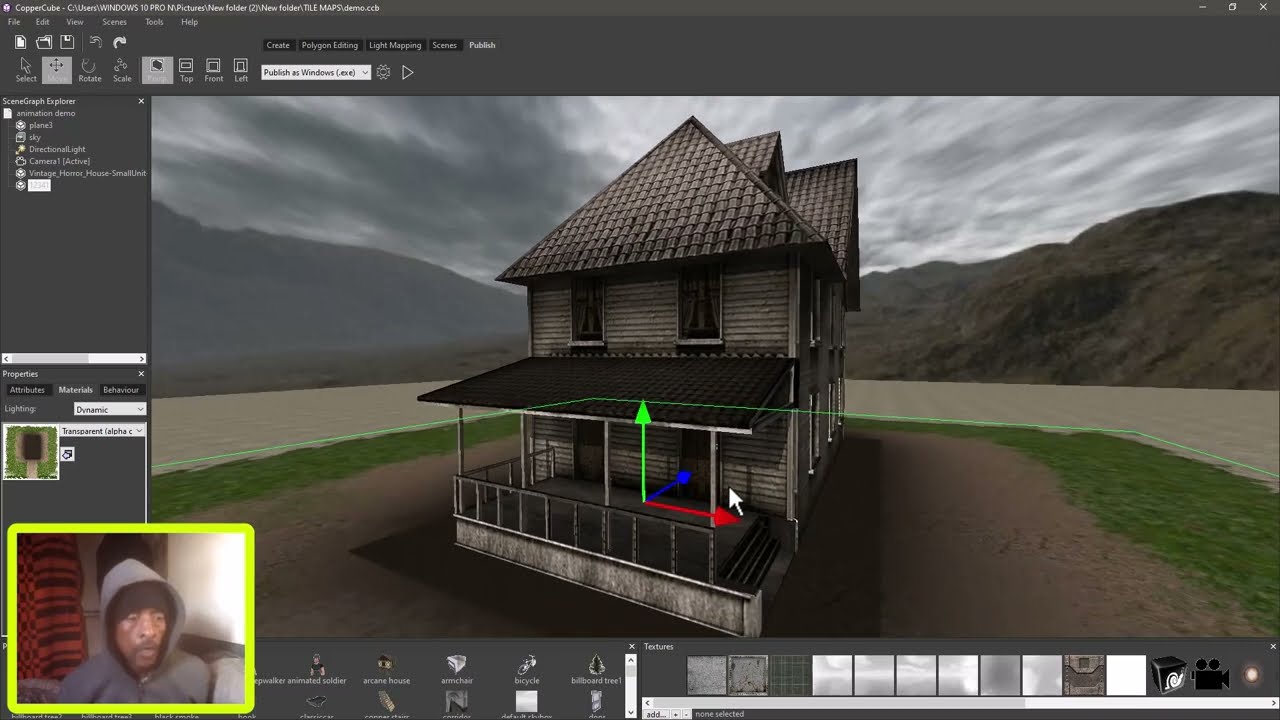This screenshot has height=720, width=1280.
Task: Select the animated soldier prefab
Action: (317, 670)
